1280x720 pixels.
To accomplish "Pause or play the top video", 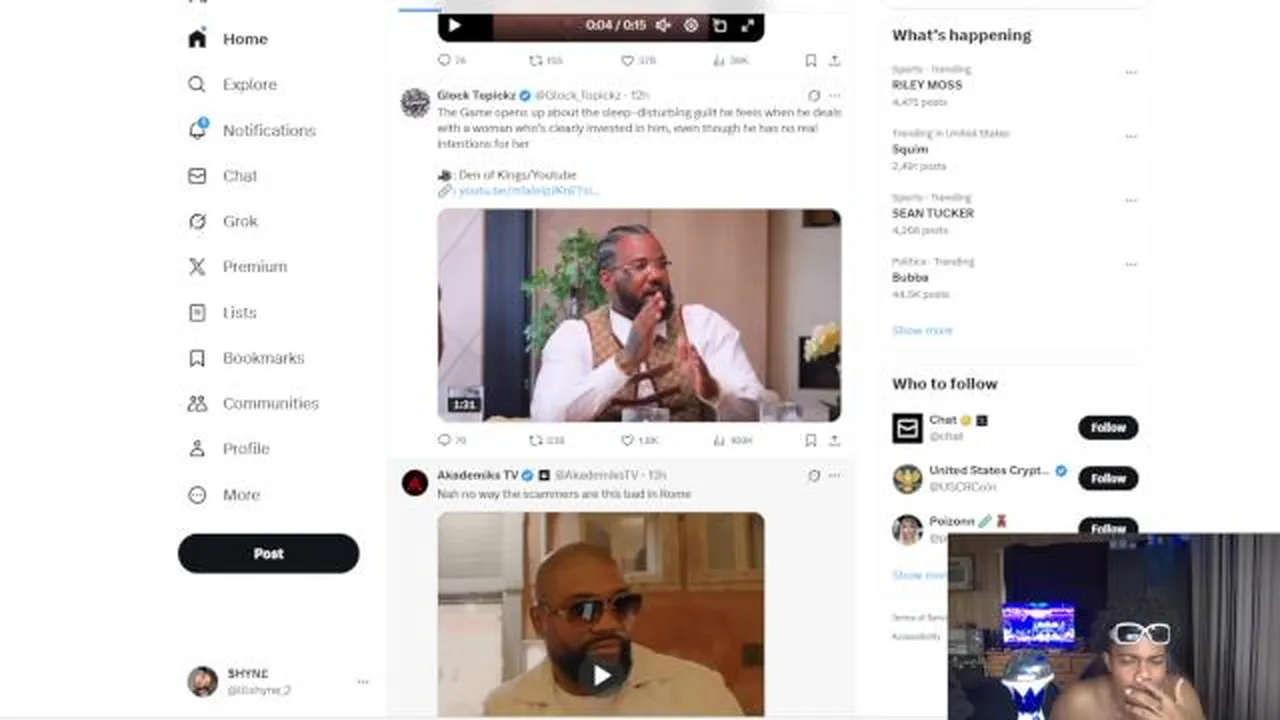I will [454, 26].
